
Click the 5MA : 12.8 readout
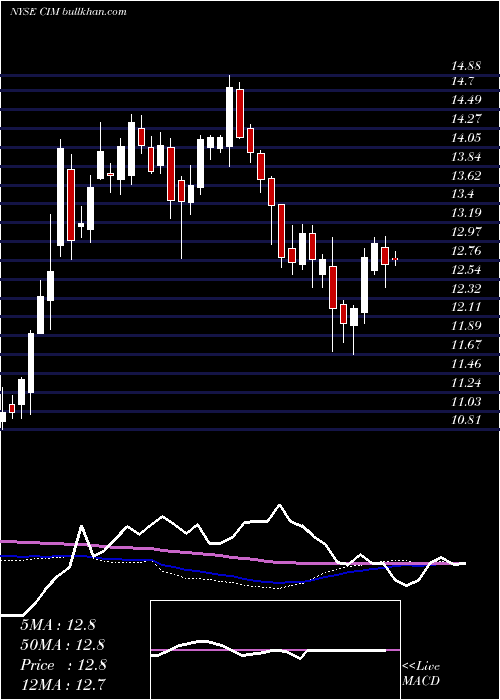(x=58, y=625)
